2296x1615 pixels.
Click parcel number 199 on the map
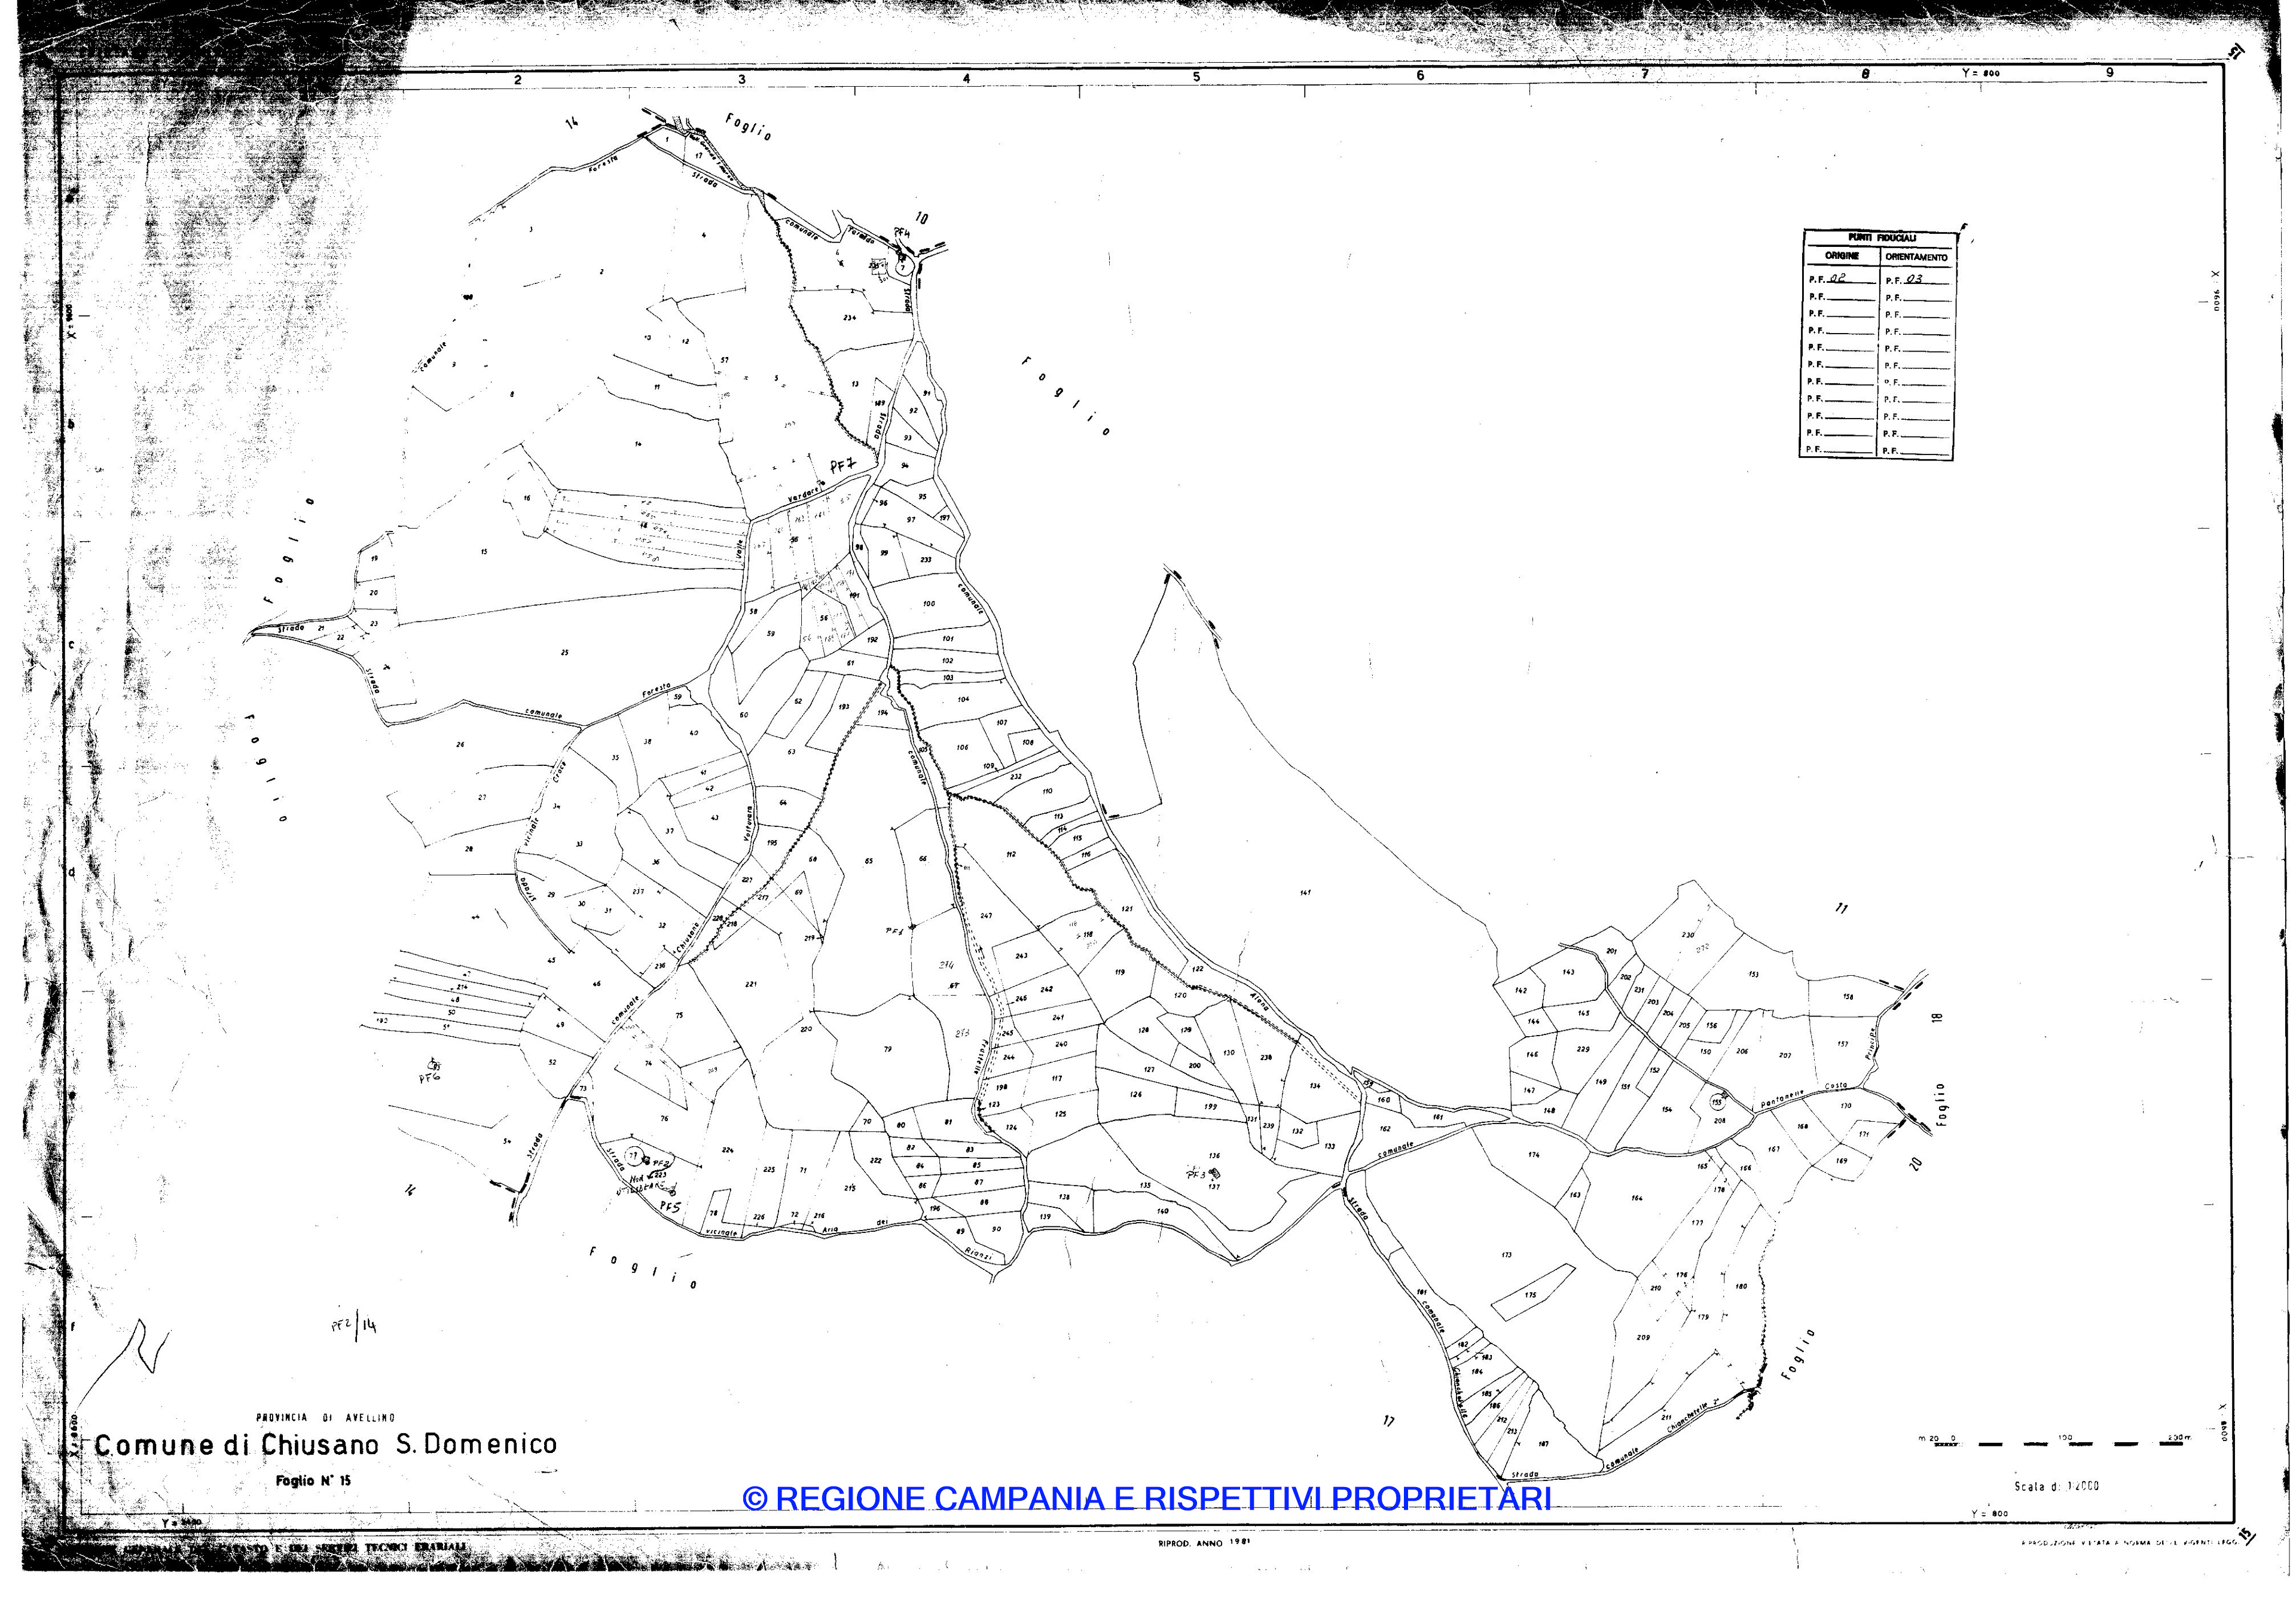click(x=1210, y=1107)
